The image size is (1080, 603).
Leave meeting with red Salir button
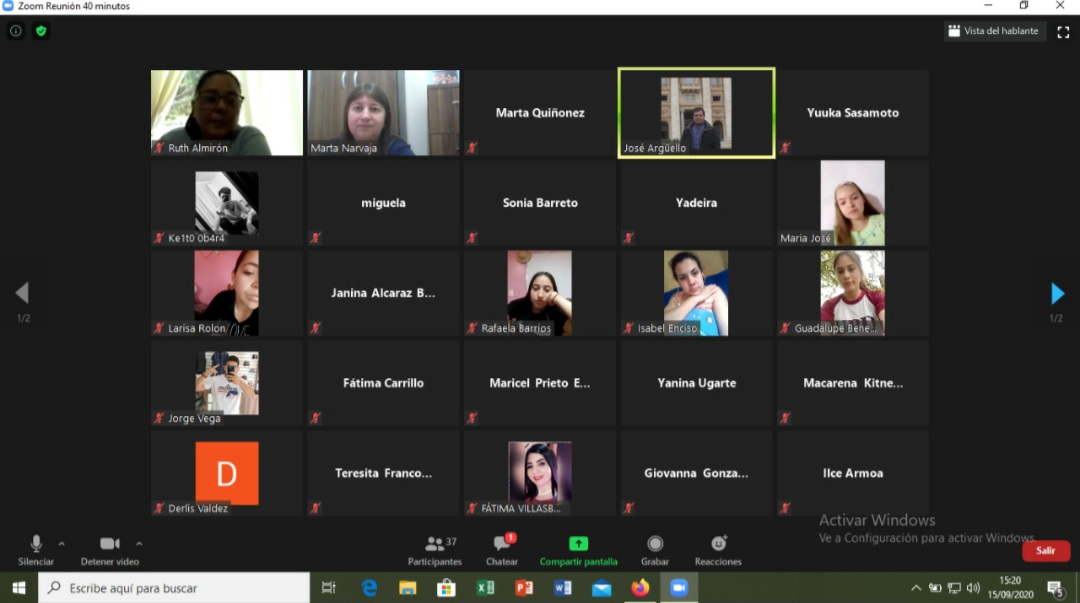1046,551
